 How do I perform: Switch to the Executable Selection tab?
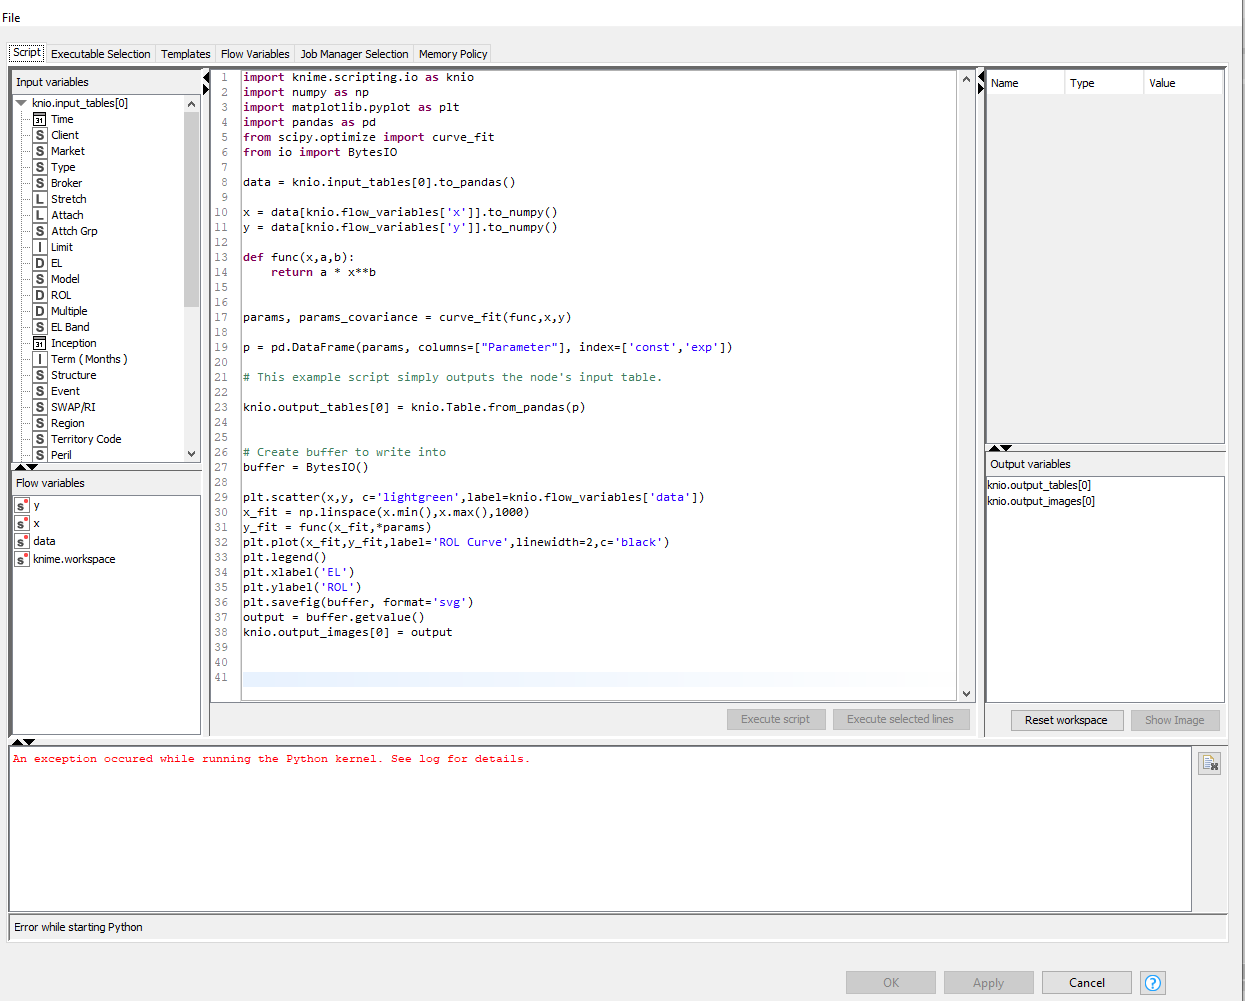pyautogui.click(x=100, y=54)
